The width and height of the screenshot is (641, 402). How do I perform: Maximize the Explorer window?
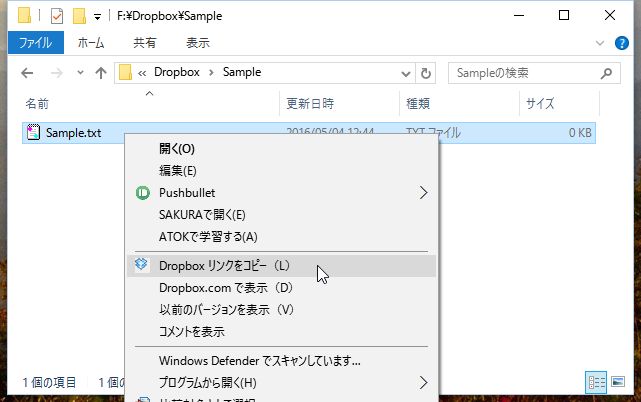click(x=564, y=16)
